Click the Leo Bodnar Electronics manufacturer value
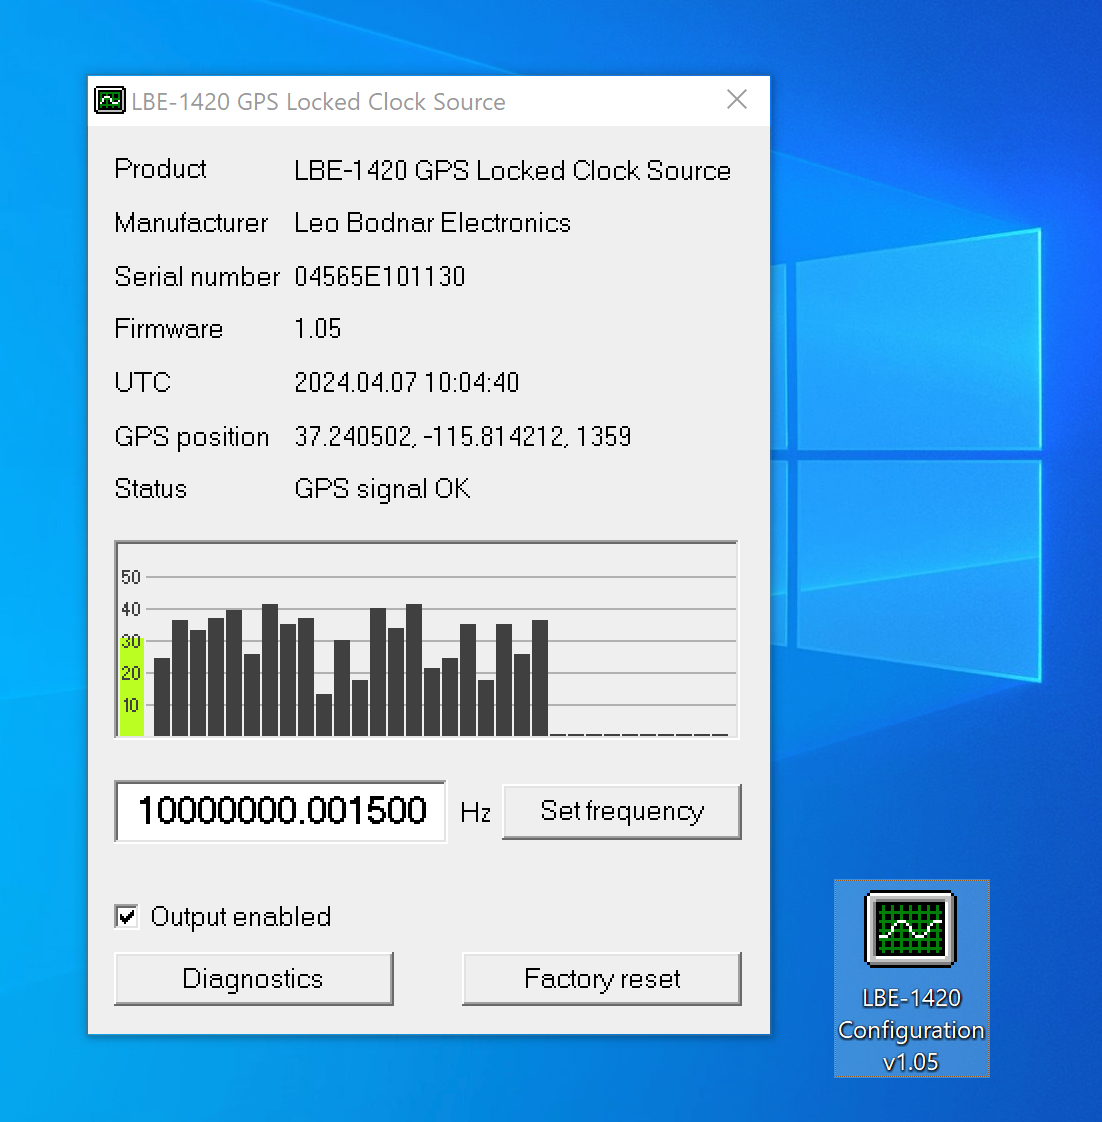This screenshot has width=1102, height=1122. [432, 223]
